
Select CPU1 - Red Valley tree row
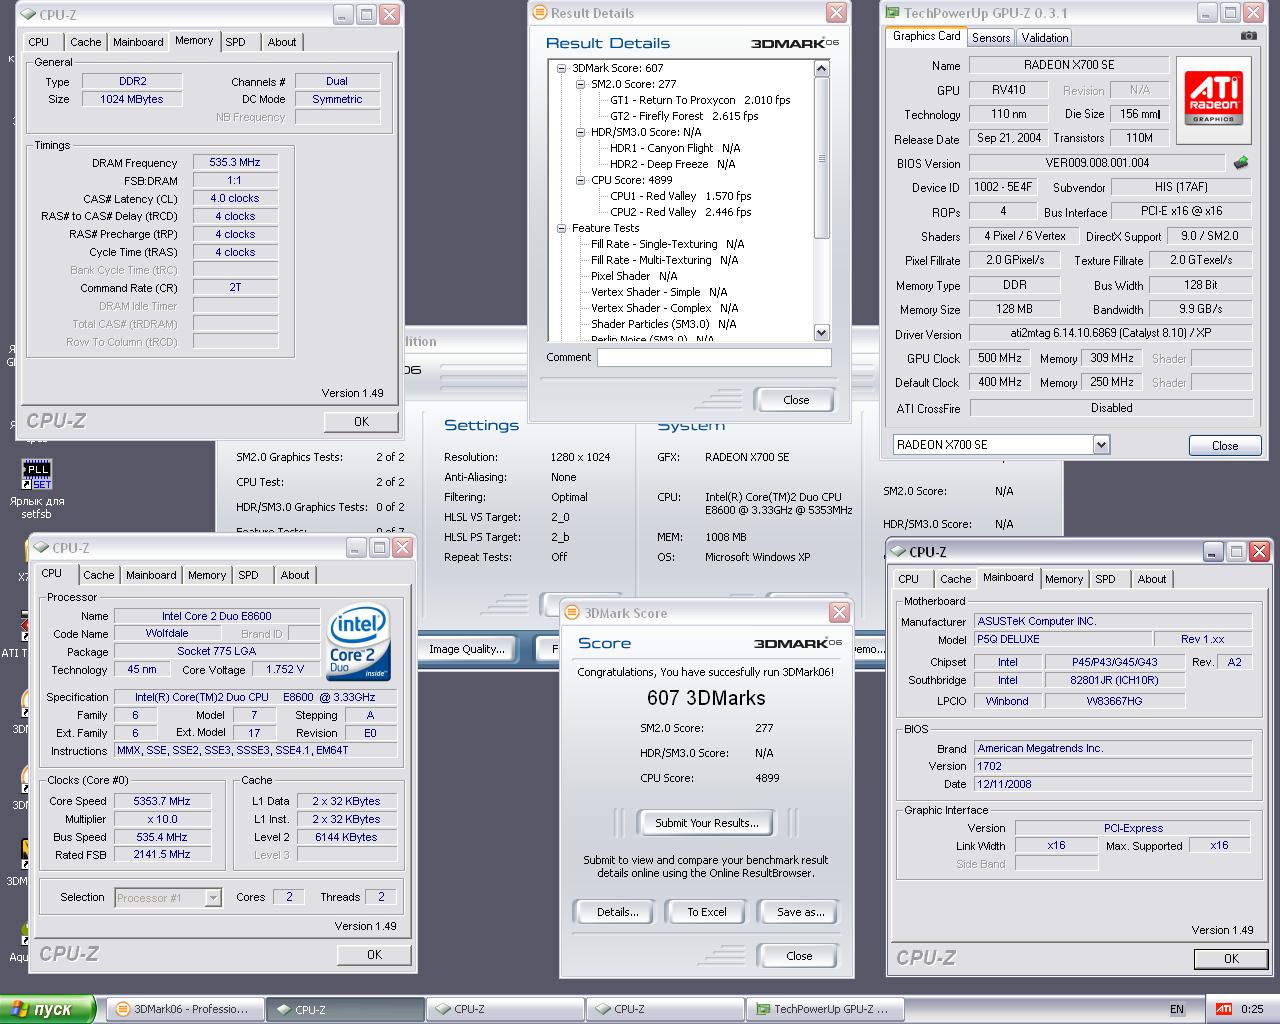click(681, 196)
